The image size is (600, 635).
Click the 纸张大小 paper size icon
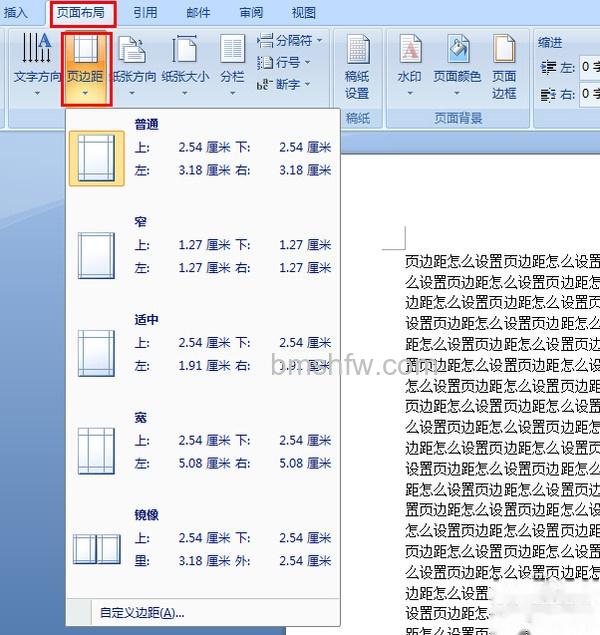pos(185,49)
